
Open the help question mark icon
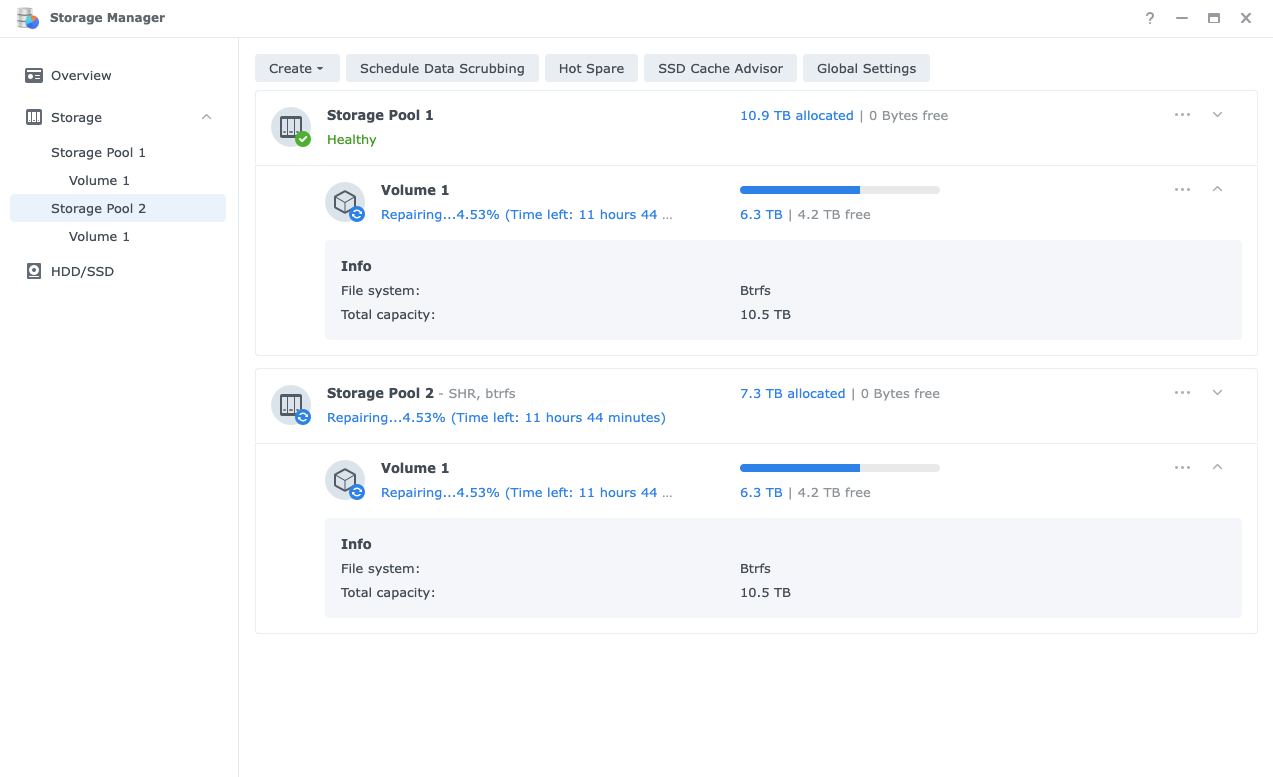[x=1149, y=17]
